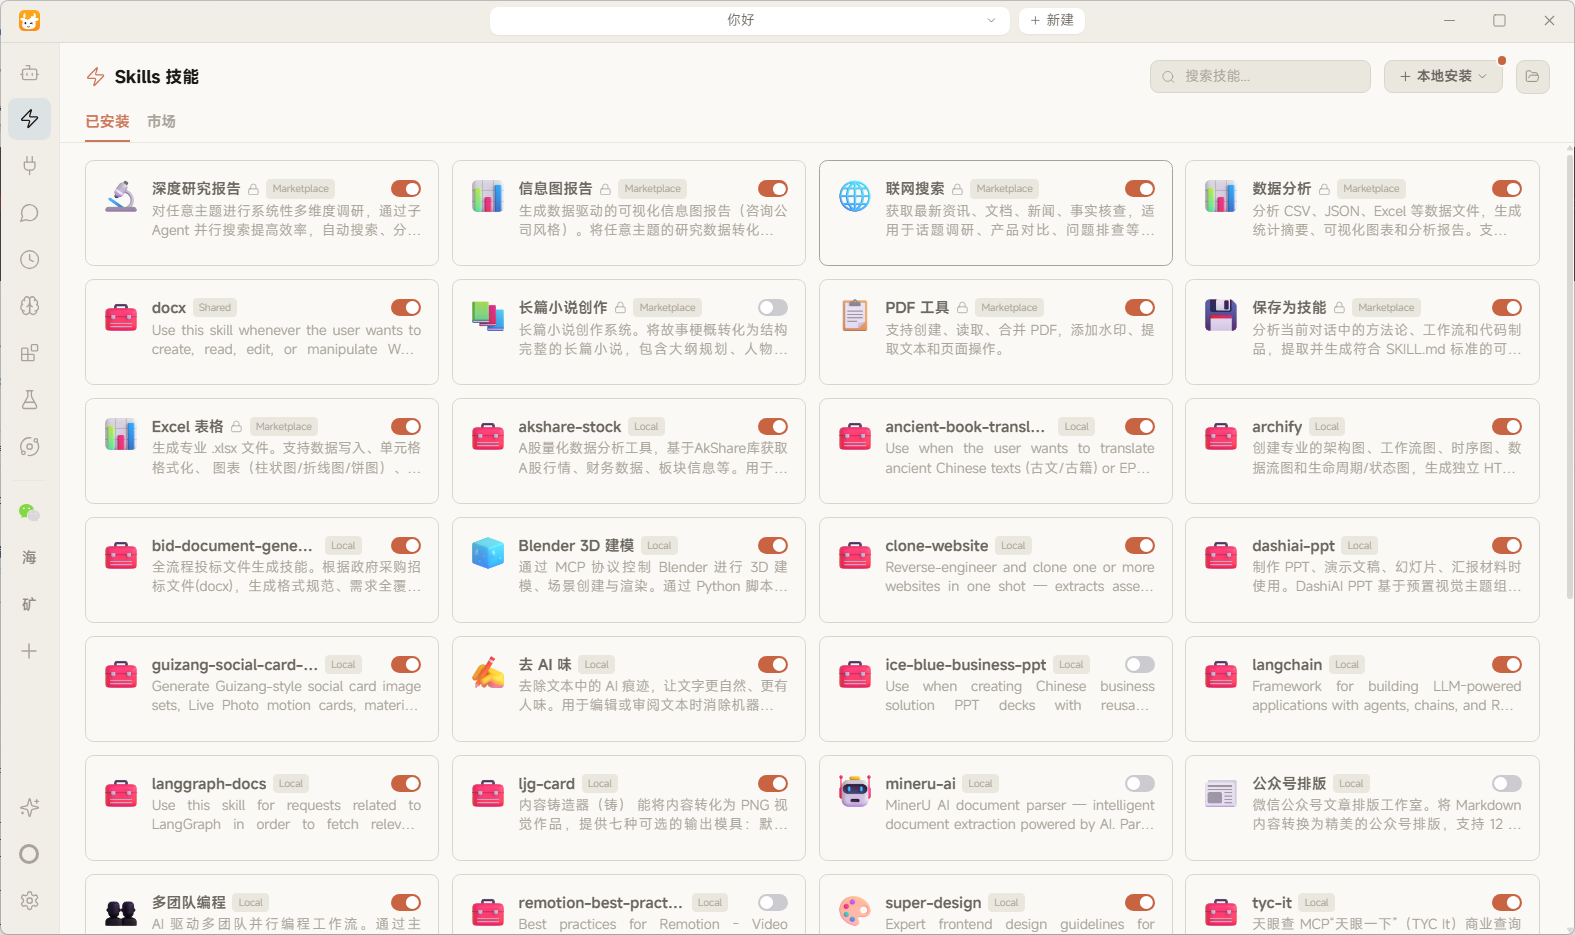Viewport: 1575px width, 935px height.
Task: Open the green WeChat icon in the sidebar
Action: [30, 513]
